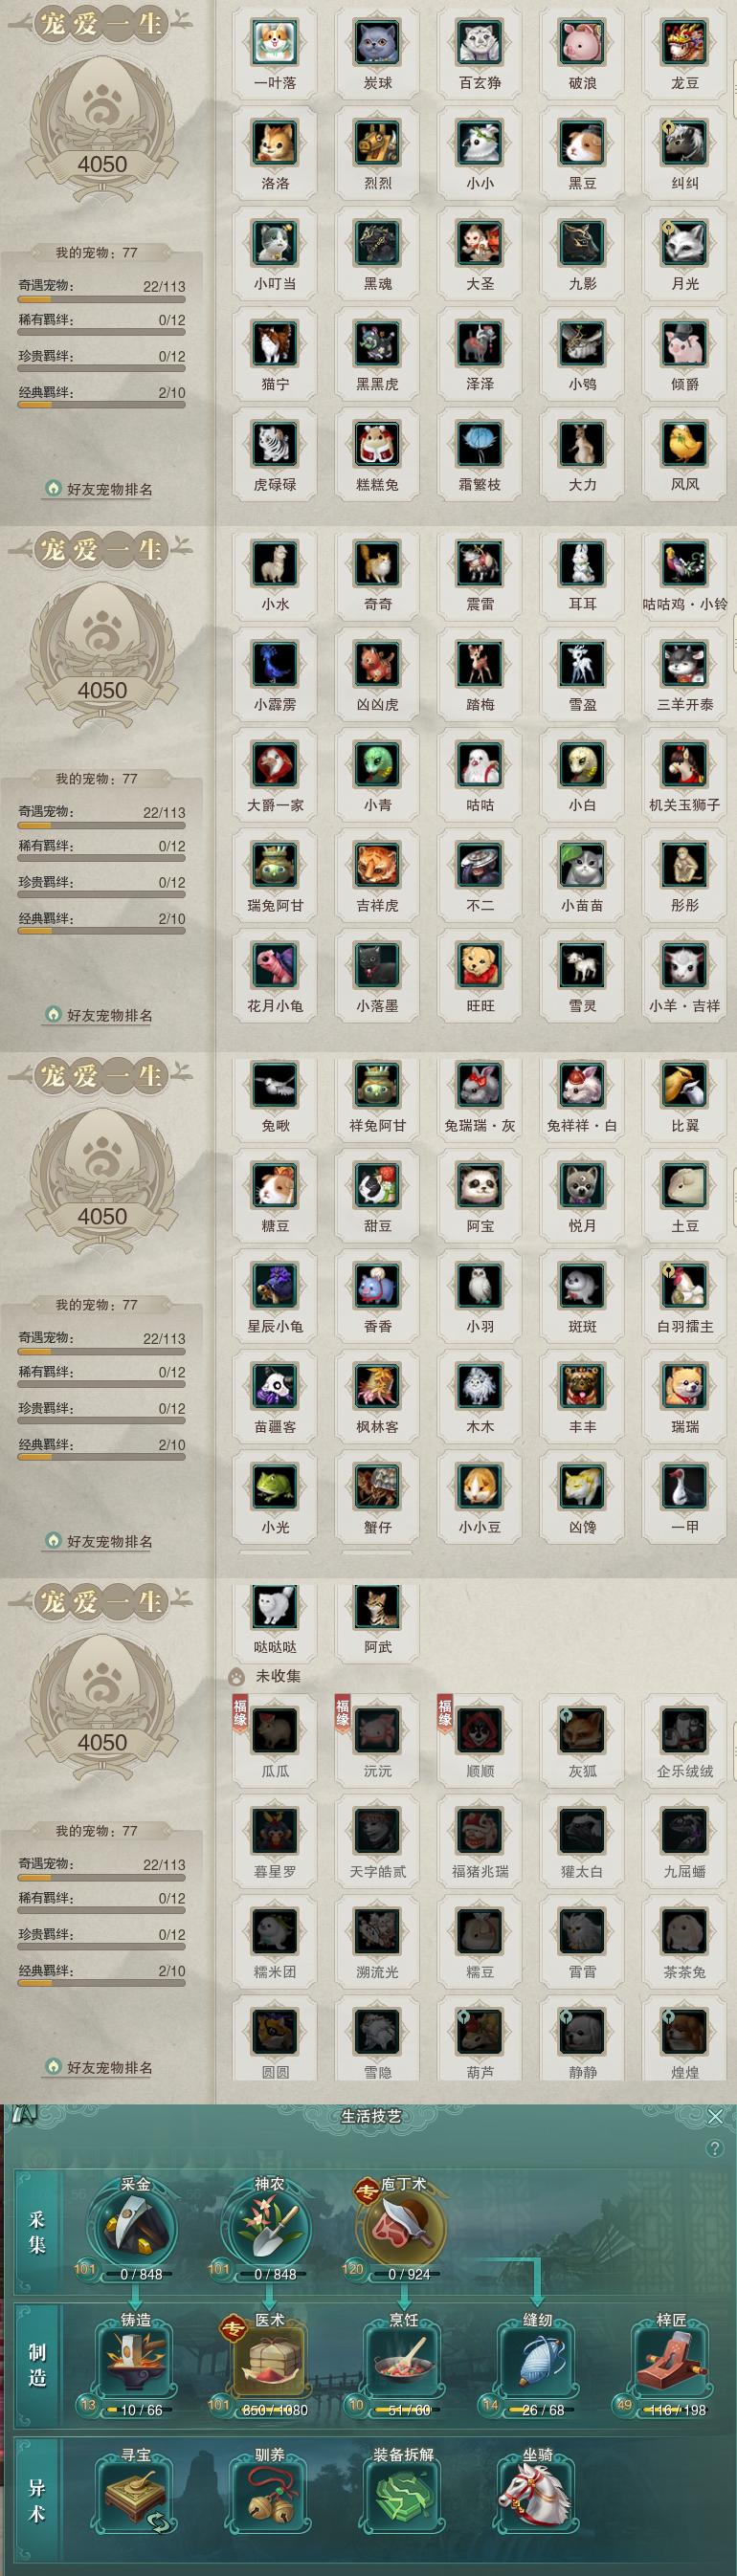This screenshot has height=2576, width=737.
Task: Click the help question mark button
Action: point(714,2149)
